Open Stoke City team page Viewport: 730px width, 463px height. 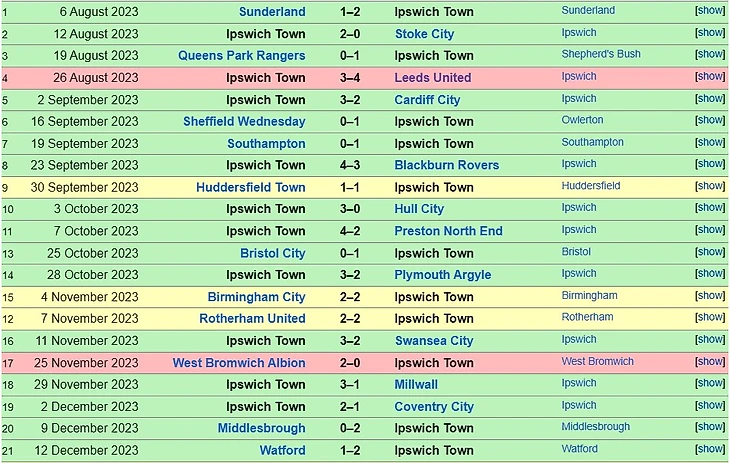point(424,34)
